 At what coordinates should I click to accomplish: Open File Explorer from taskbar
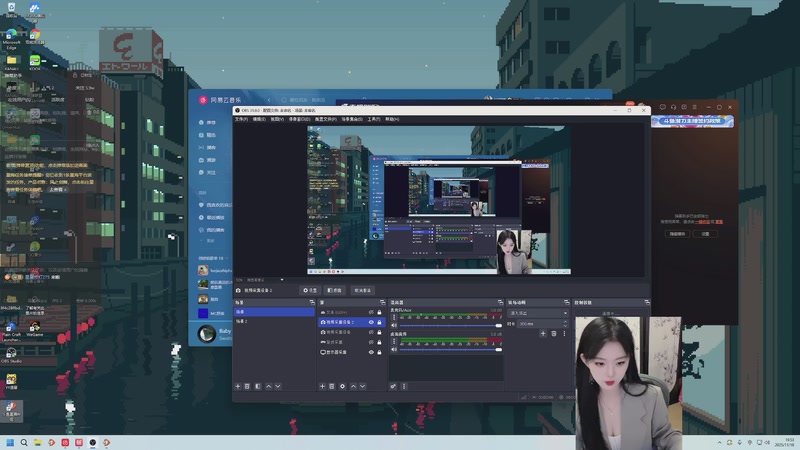tap(37, 442)
